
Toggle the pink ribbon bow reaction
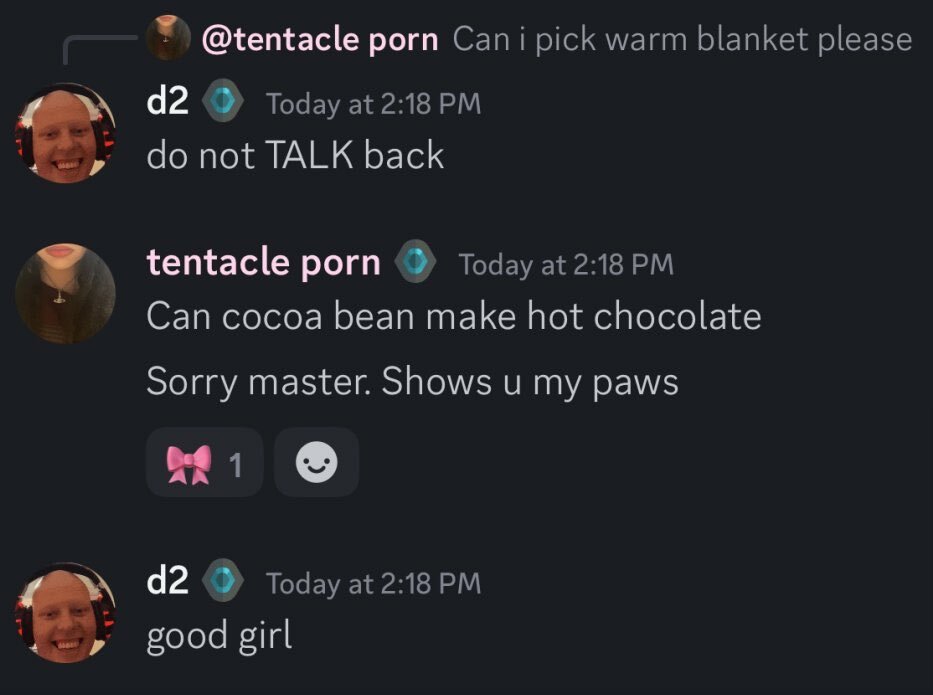pos(204,462)
